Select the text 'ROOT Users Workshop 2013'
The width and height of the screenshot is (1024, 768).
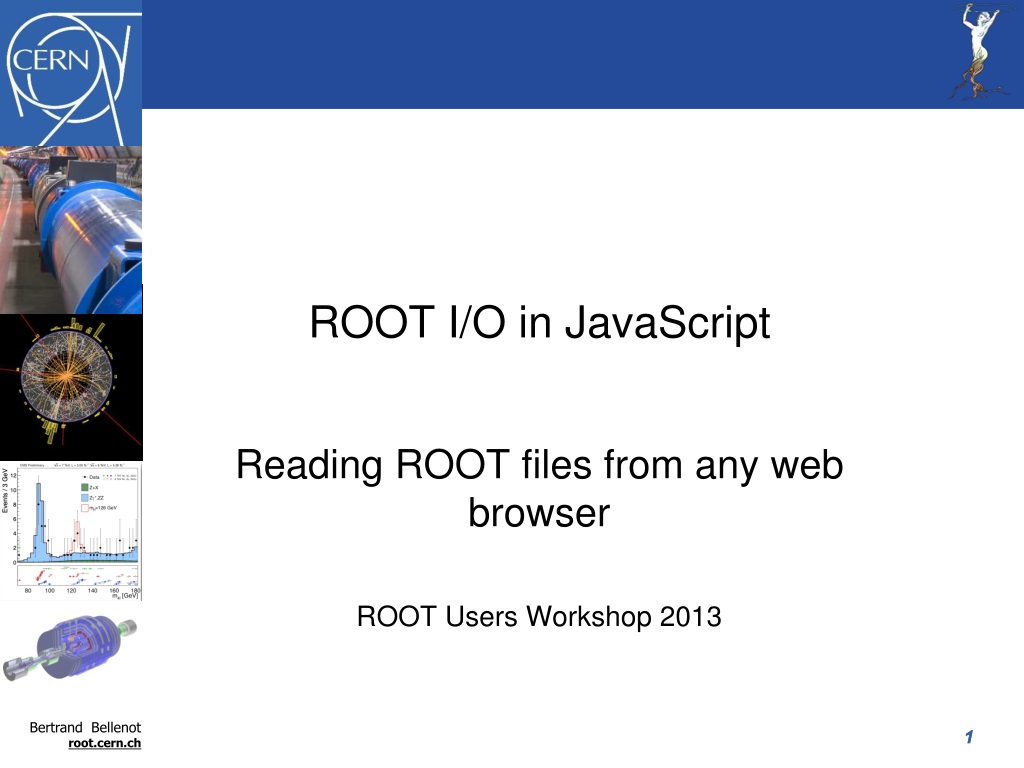(539, 616)
